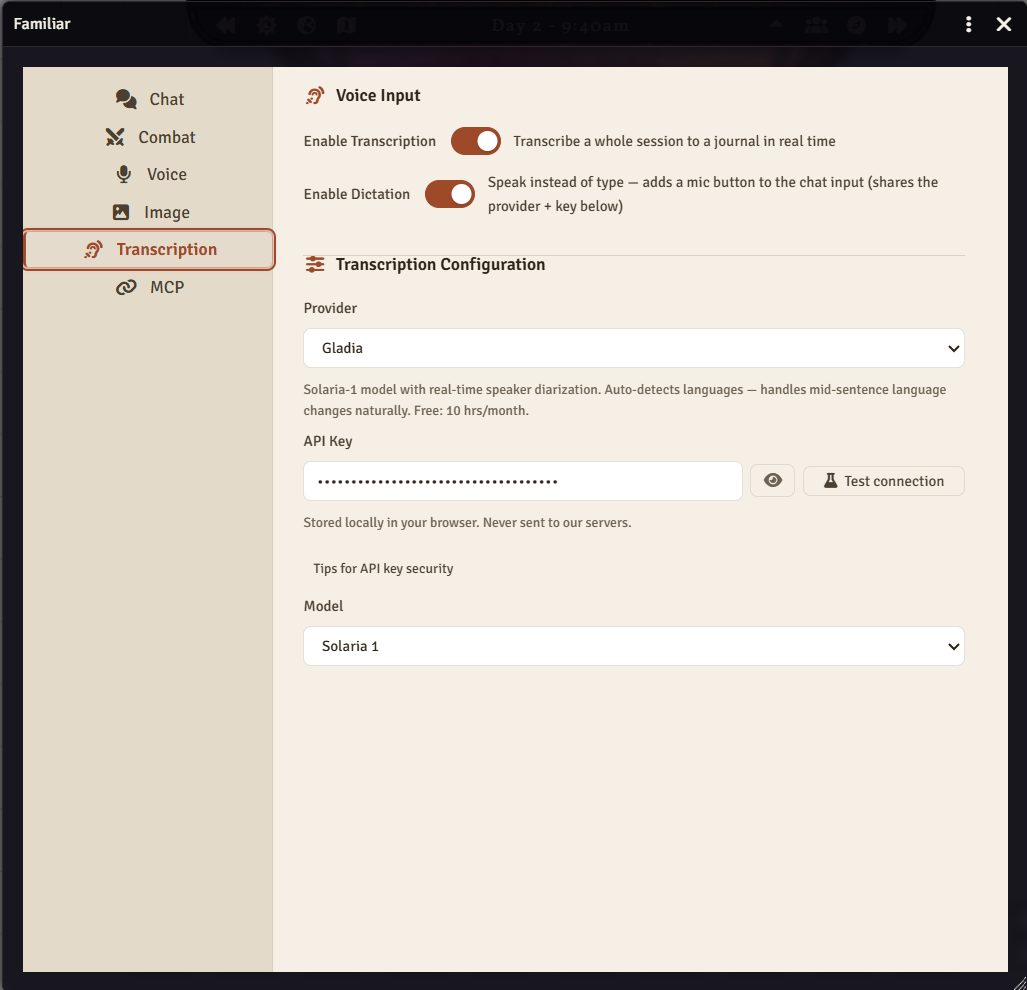Reveal the API key with eye icon
The height and width of the screenshot is (990, 1027).
click(772, 481)
